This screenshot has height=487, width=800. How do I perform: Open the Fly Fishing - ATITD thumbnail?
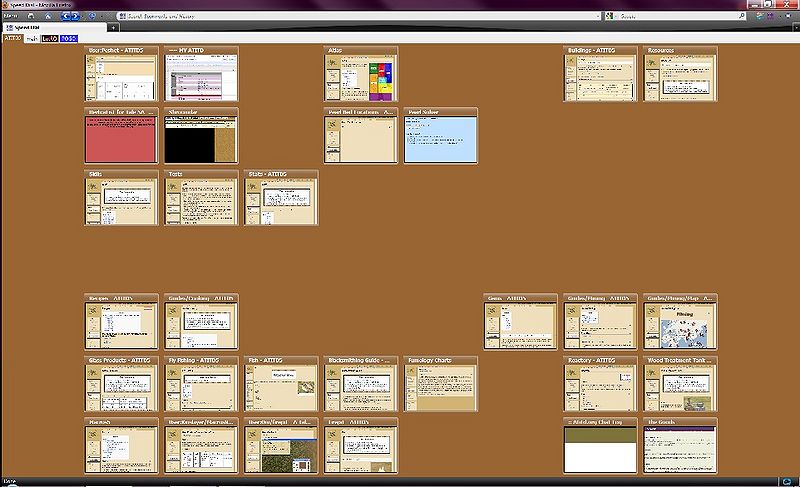coord(201,384)
